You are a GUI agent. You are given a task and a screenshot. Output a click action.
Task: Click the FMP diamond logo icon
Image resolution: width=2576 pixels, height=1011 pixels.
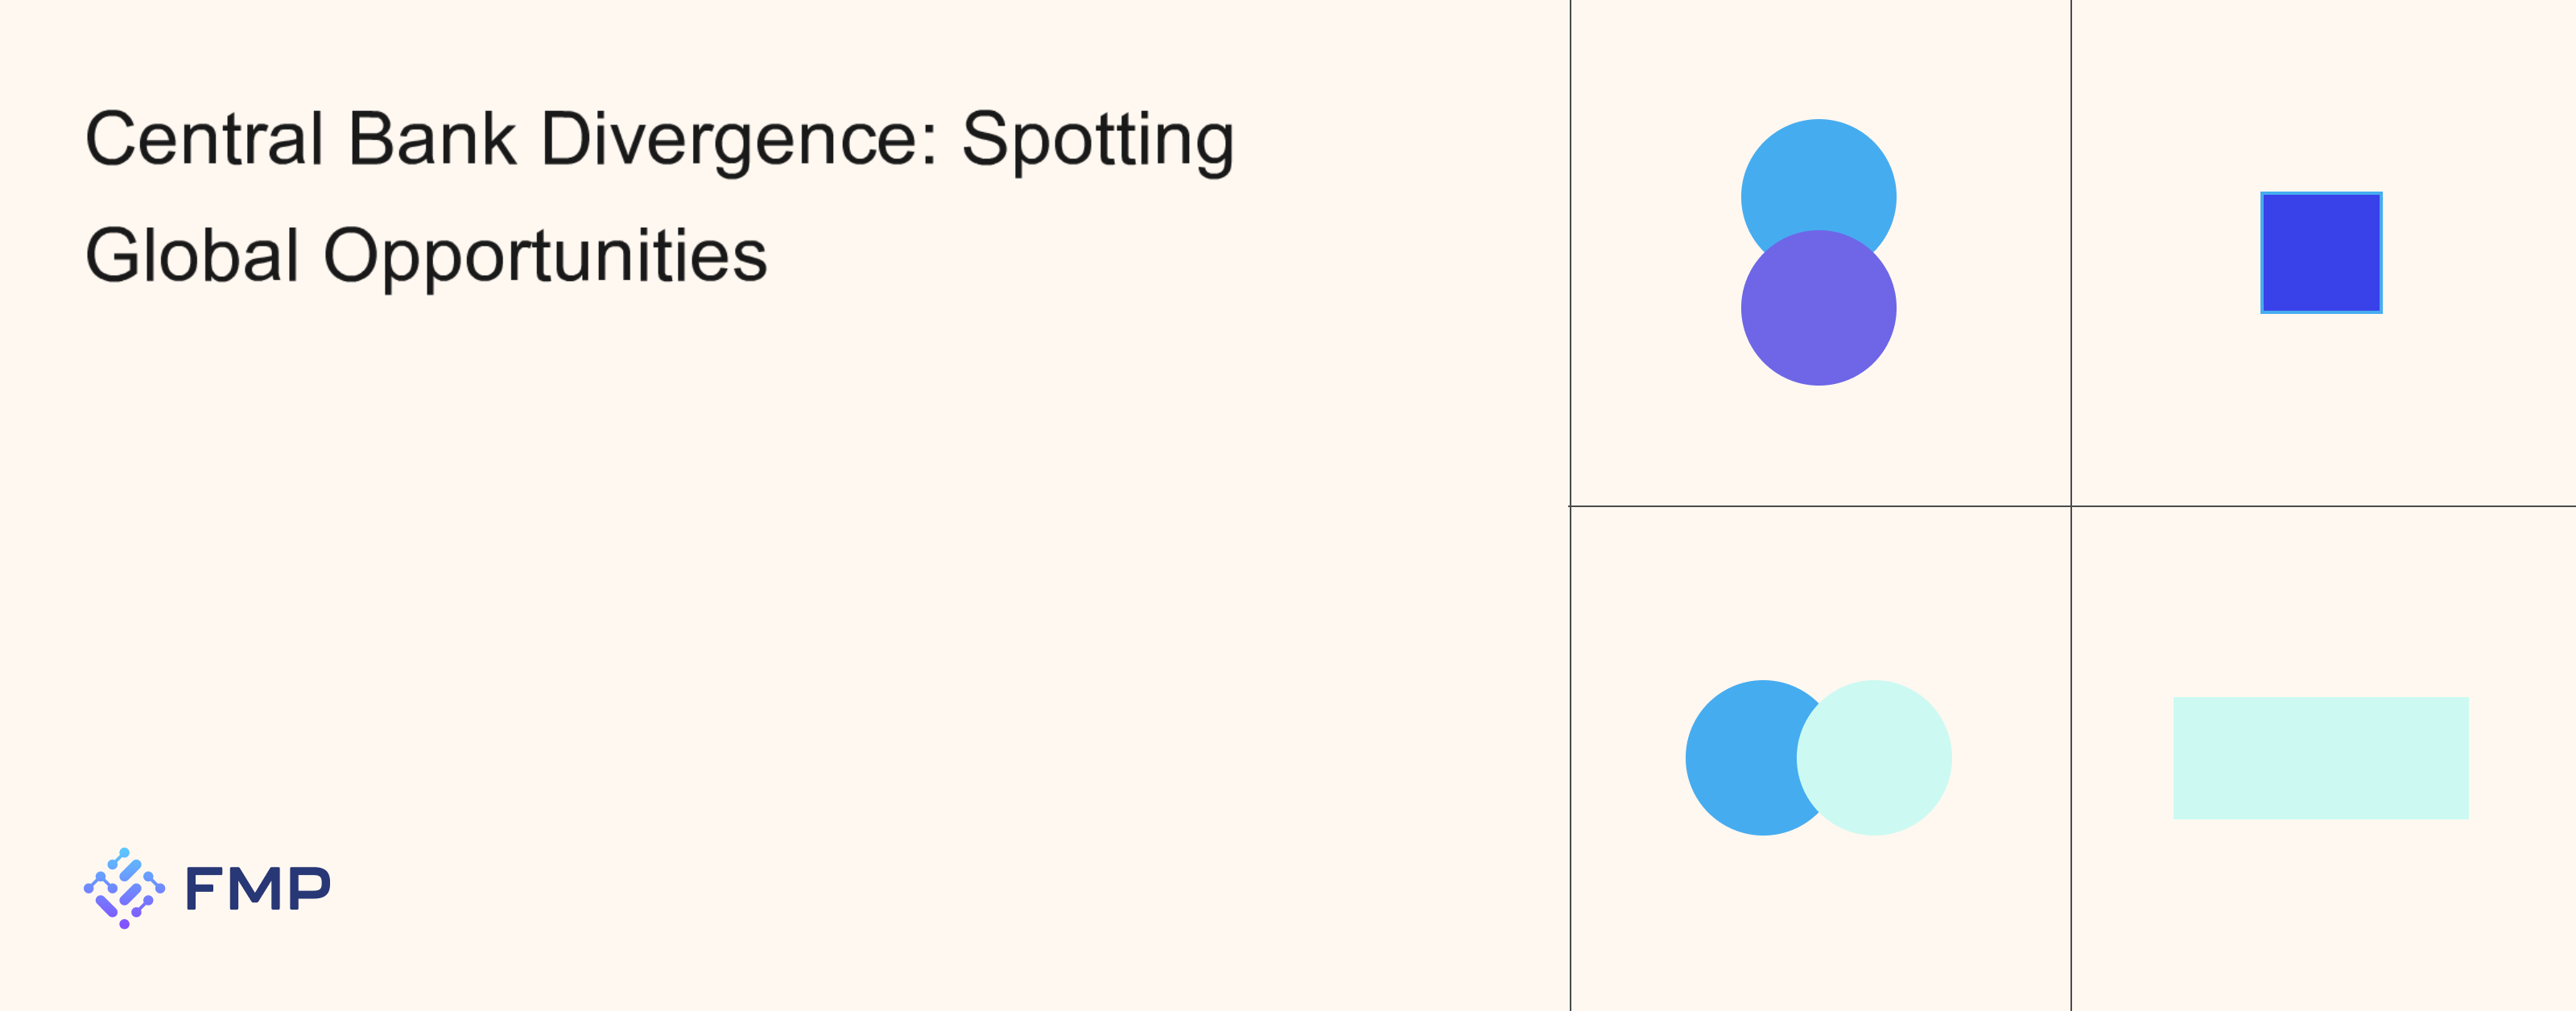click(x=124, y=888)
